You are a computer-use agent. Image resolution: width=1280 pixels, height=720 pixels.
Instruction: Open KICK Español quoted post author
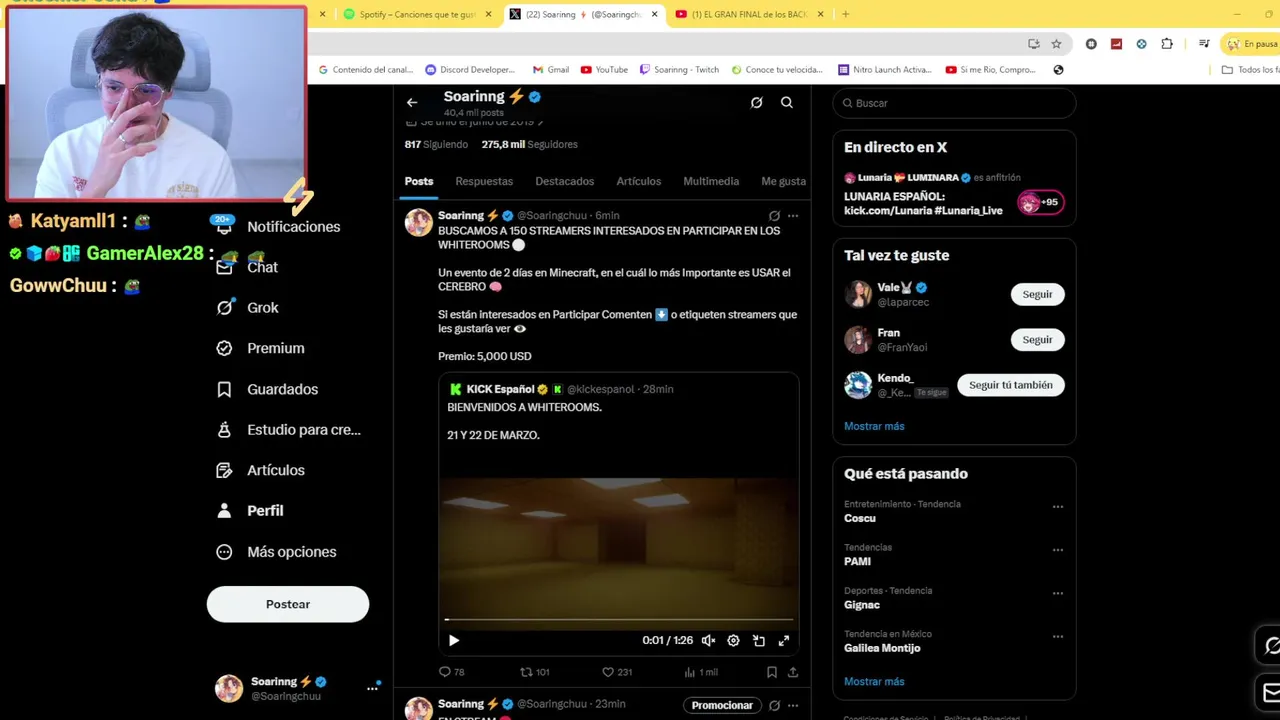coord(500,389)
